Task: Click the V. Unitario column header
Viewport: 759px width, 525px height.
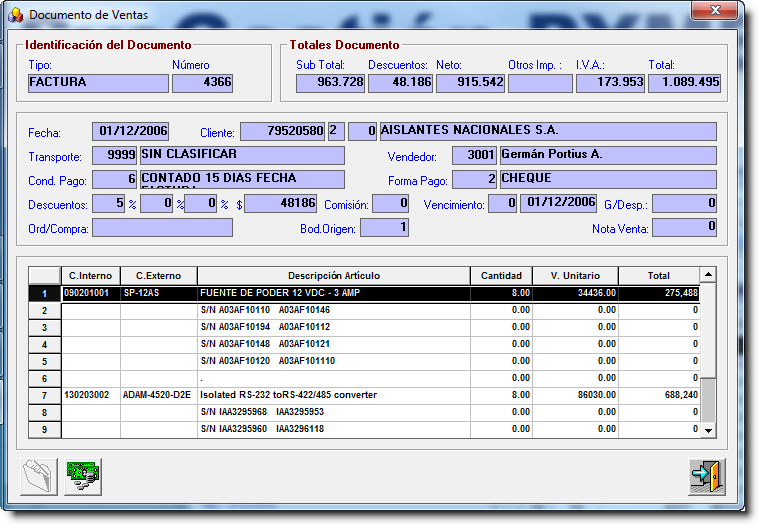Action: [575, 275]
